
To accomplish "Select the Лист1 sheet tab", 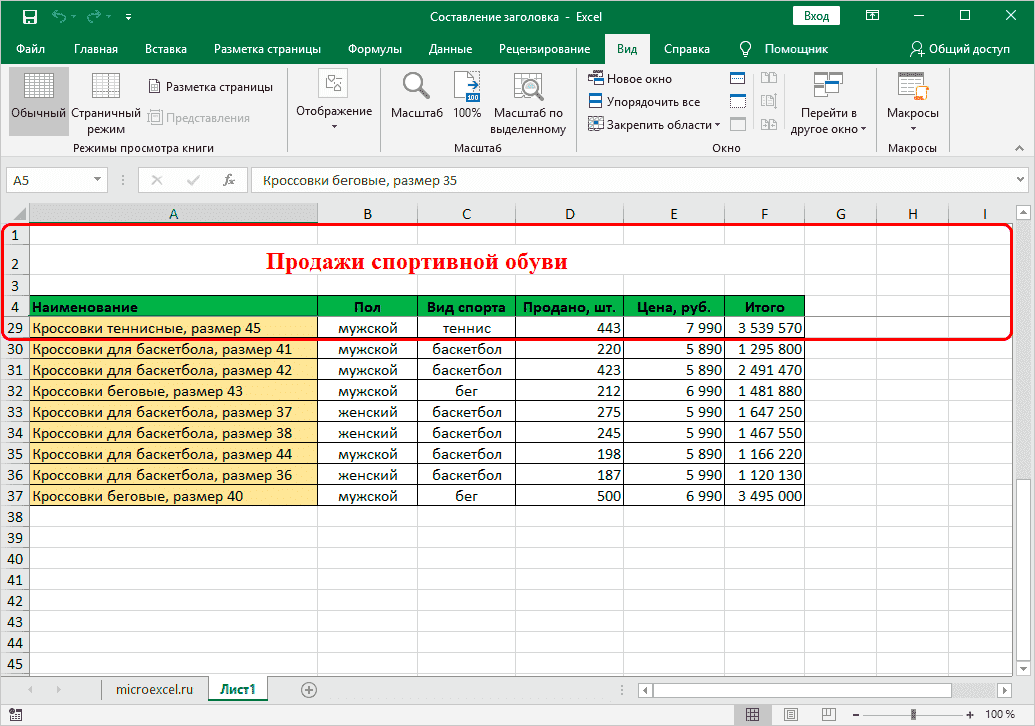I will coord(237,689).
